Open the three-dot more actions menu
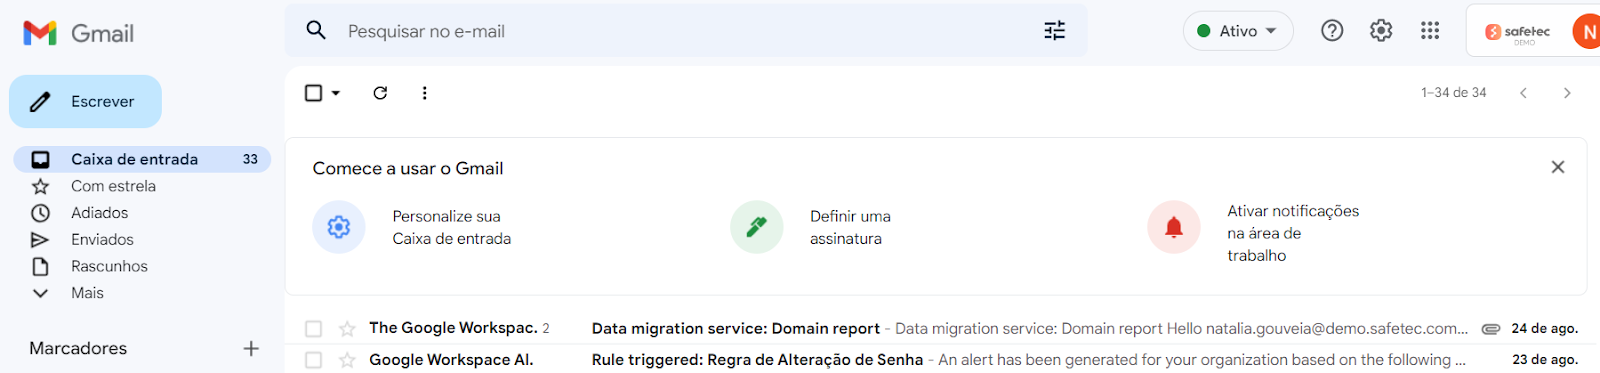 pyautogui.click(x=424, y=93)
